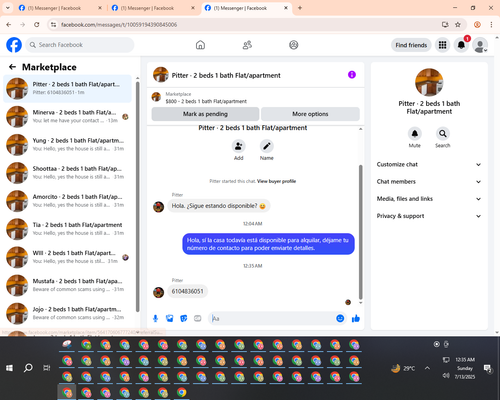Choose a GIF icon

[x=198, y=319]
